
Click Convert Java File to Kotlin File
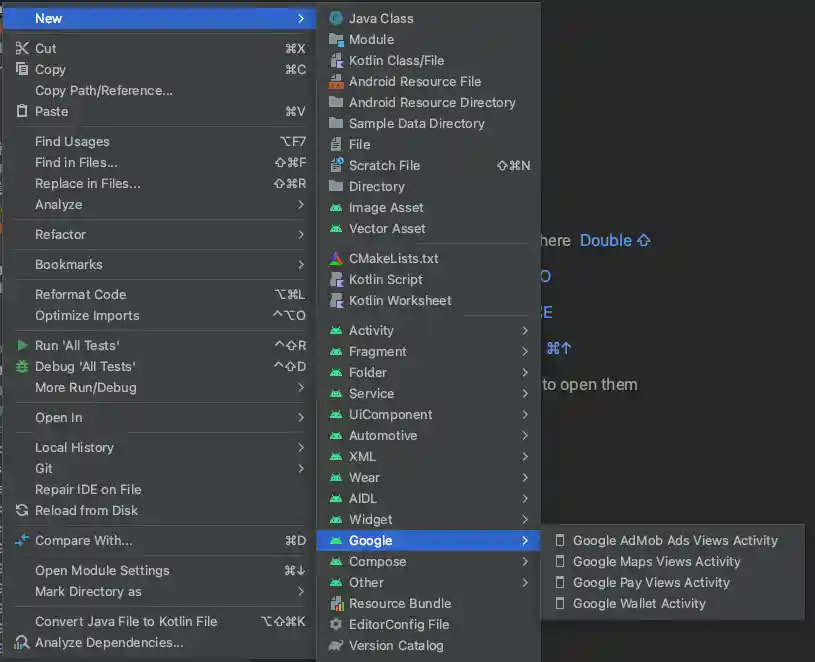click(x=126, y=621)
